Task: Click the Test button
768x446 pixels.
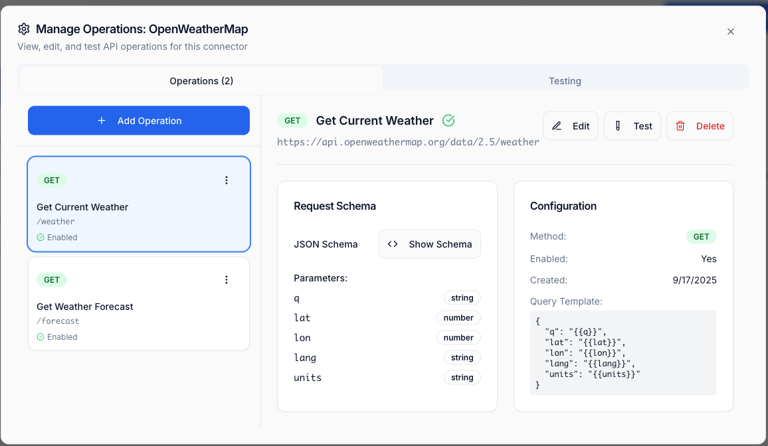Action: (x=632, y=126)
